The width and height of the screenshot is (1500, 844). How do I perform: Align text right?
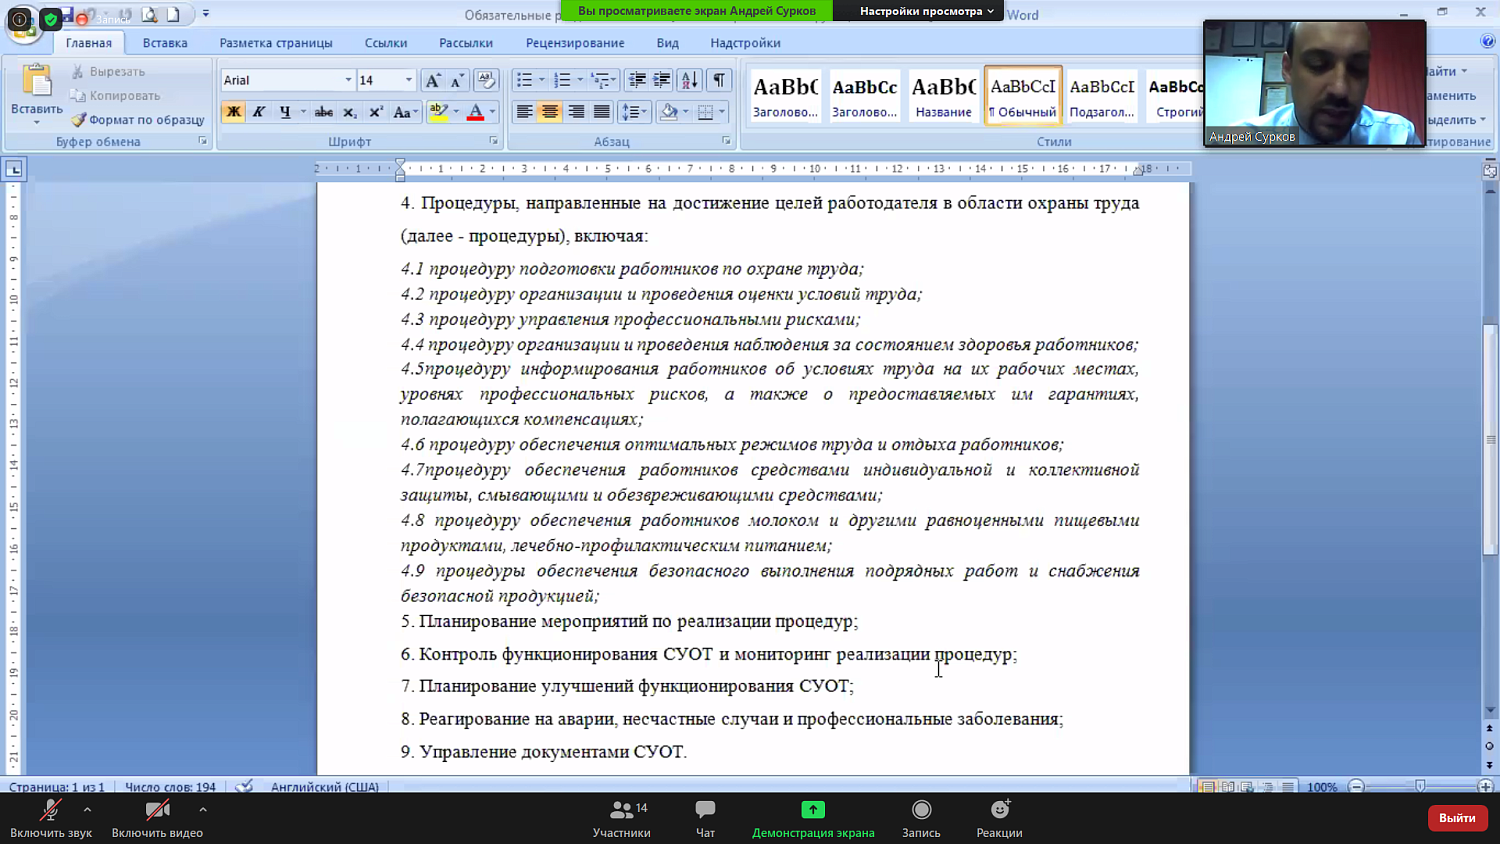[576, 112]
